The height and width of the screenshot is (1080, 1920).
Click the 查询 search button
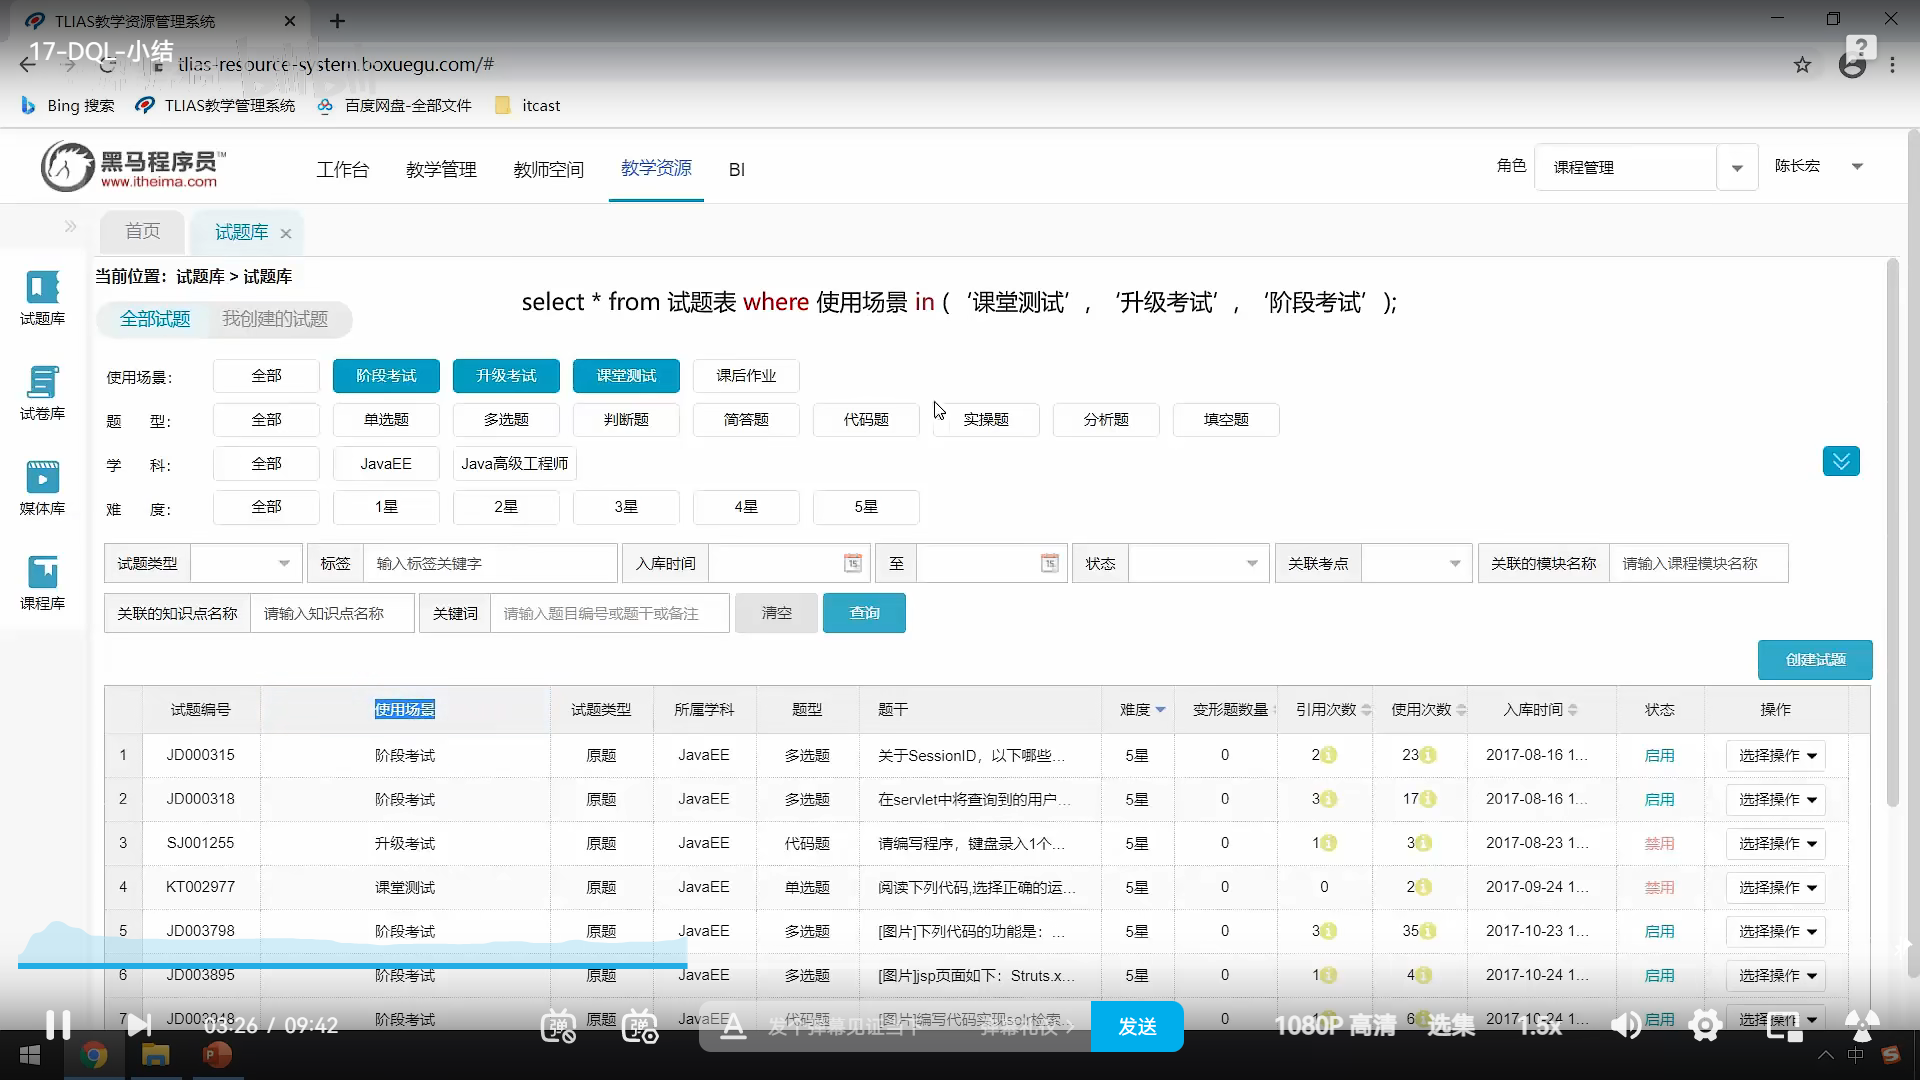(x=864, y=613)
